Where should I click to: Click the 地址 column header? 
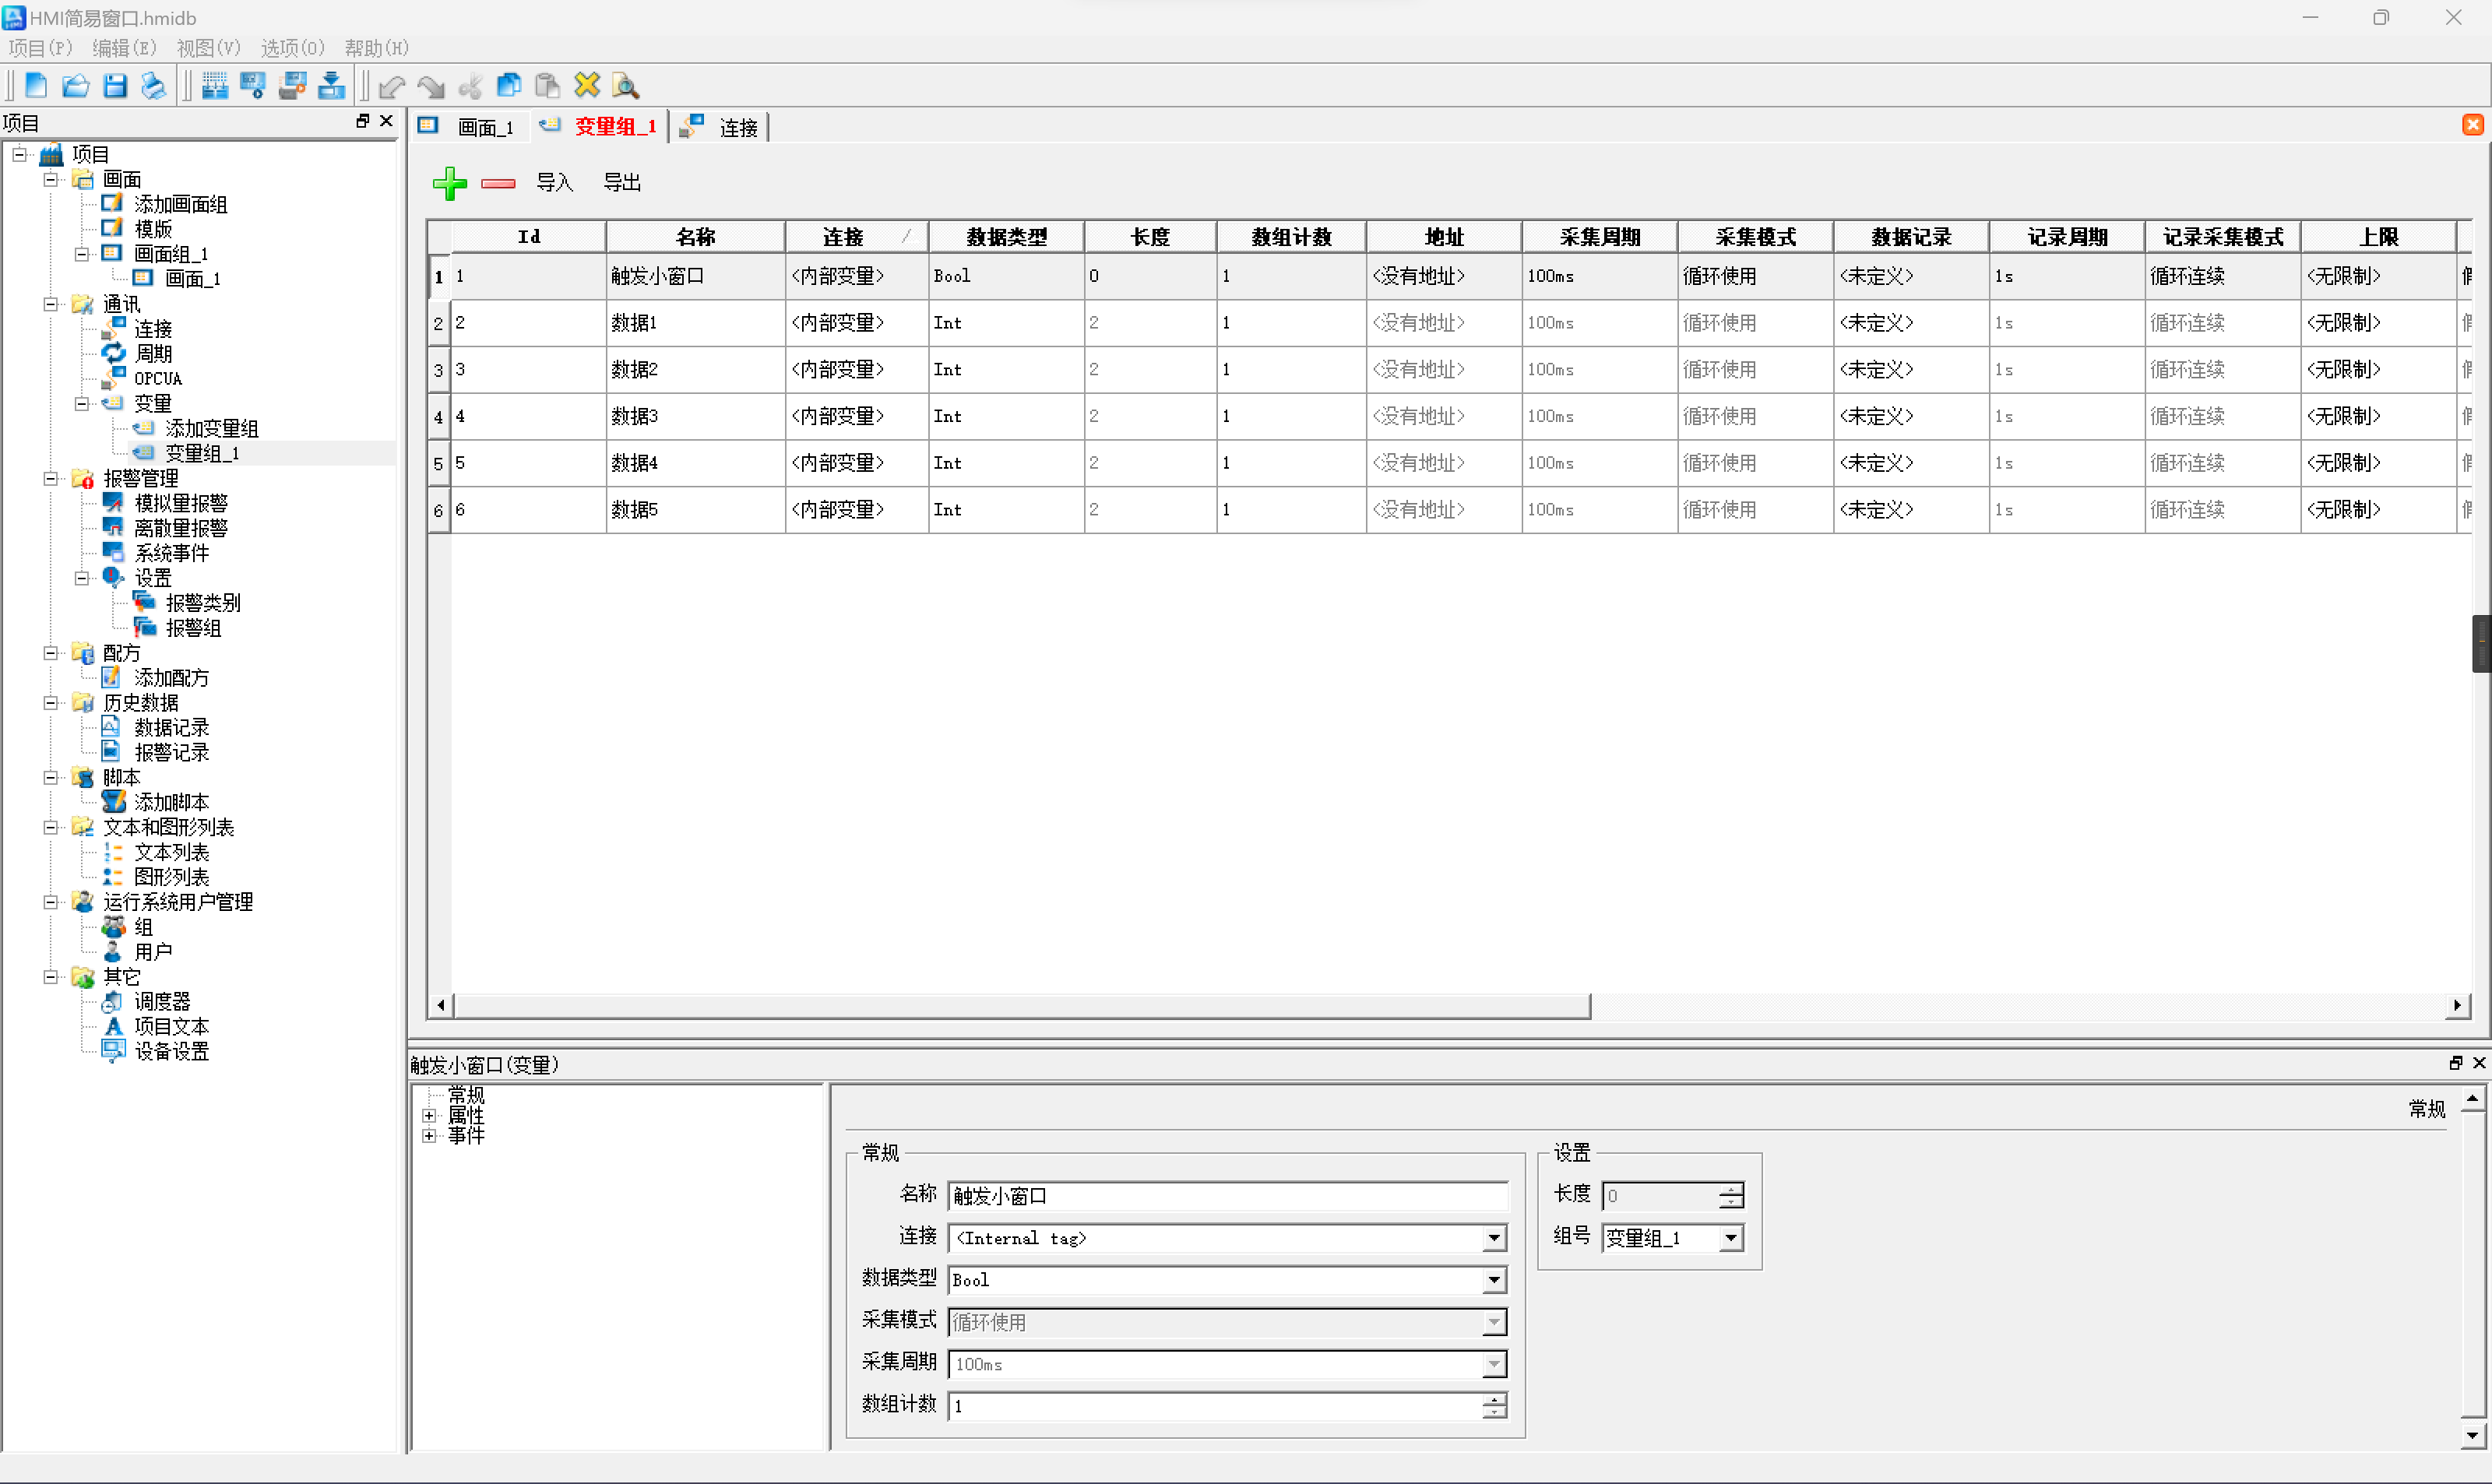pos(1445,237)
